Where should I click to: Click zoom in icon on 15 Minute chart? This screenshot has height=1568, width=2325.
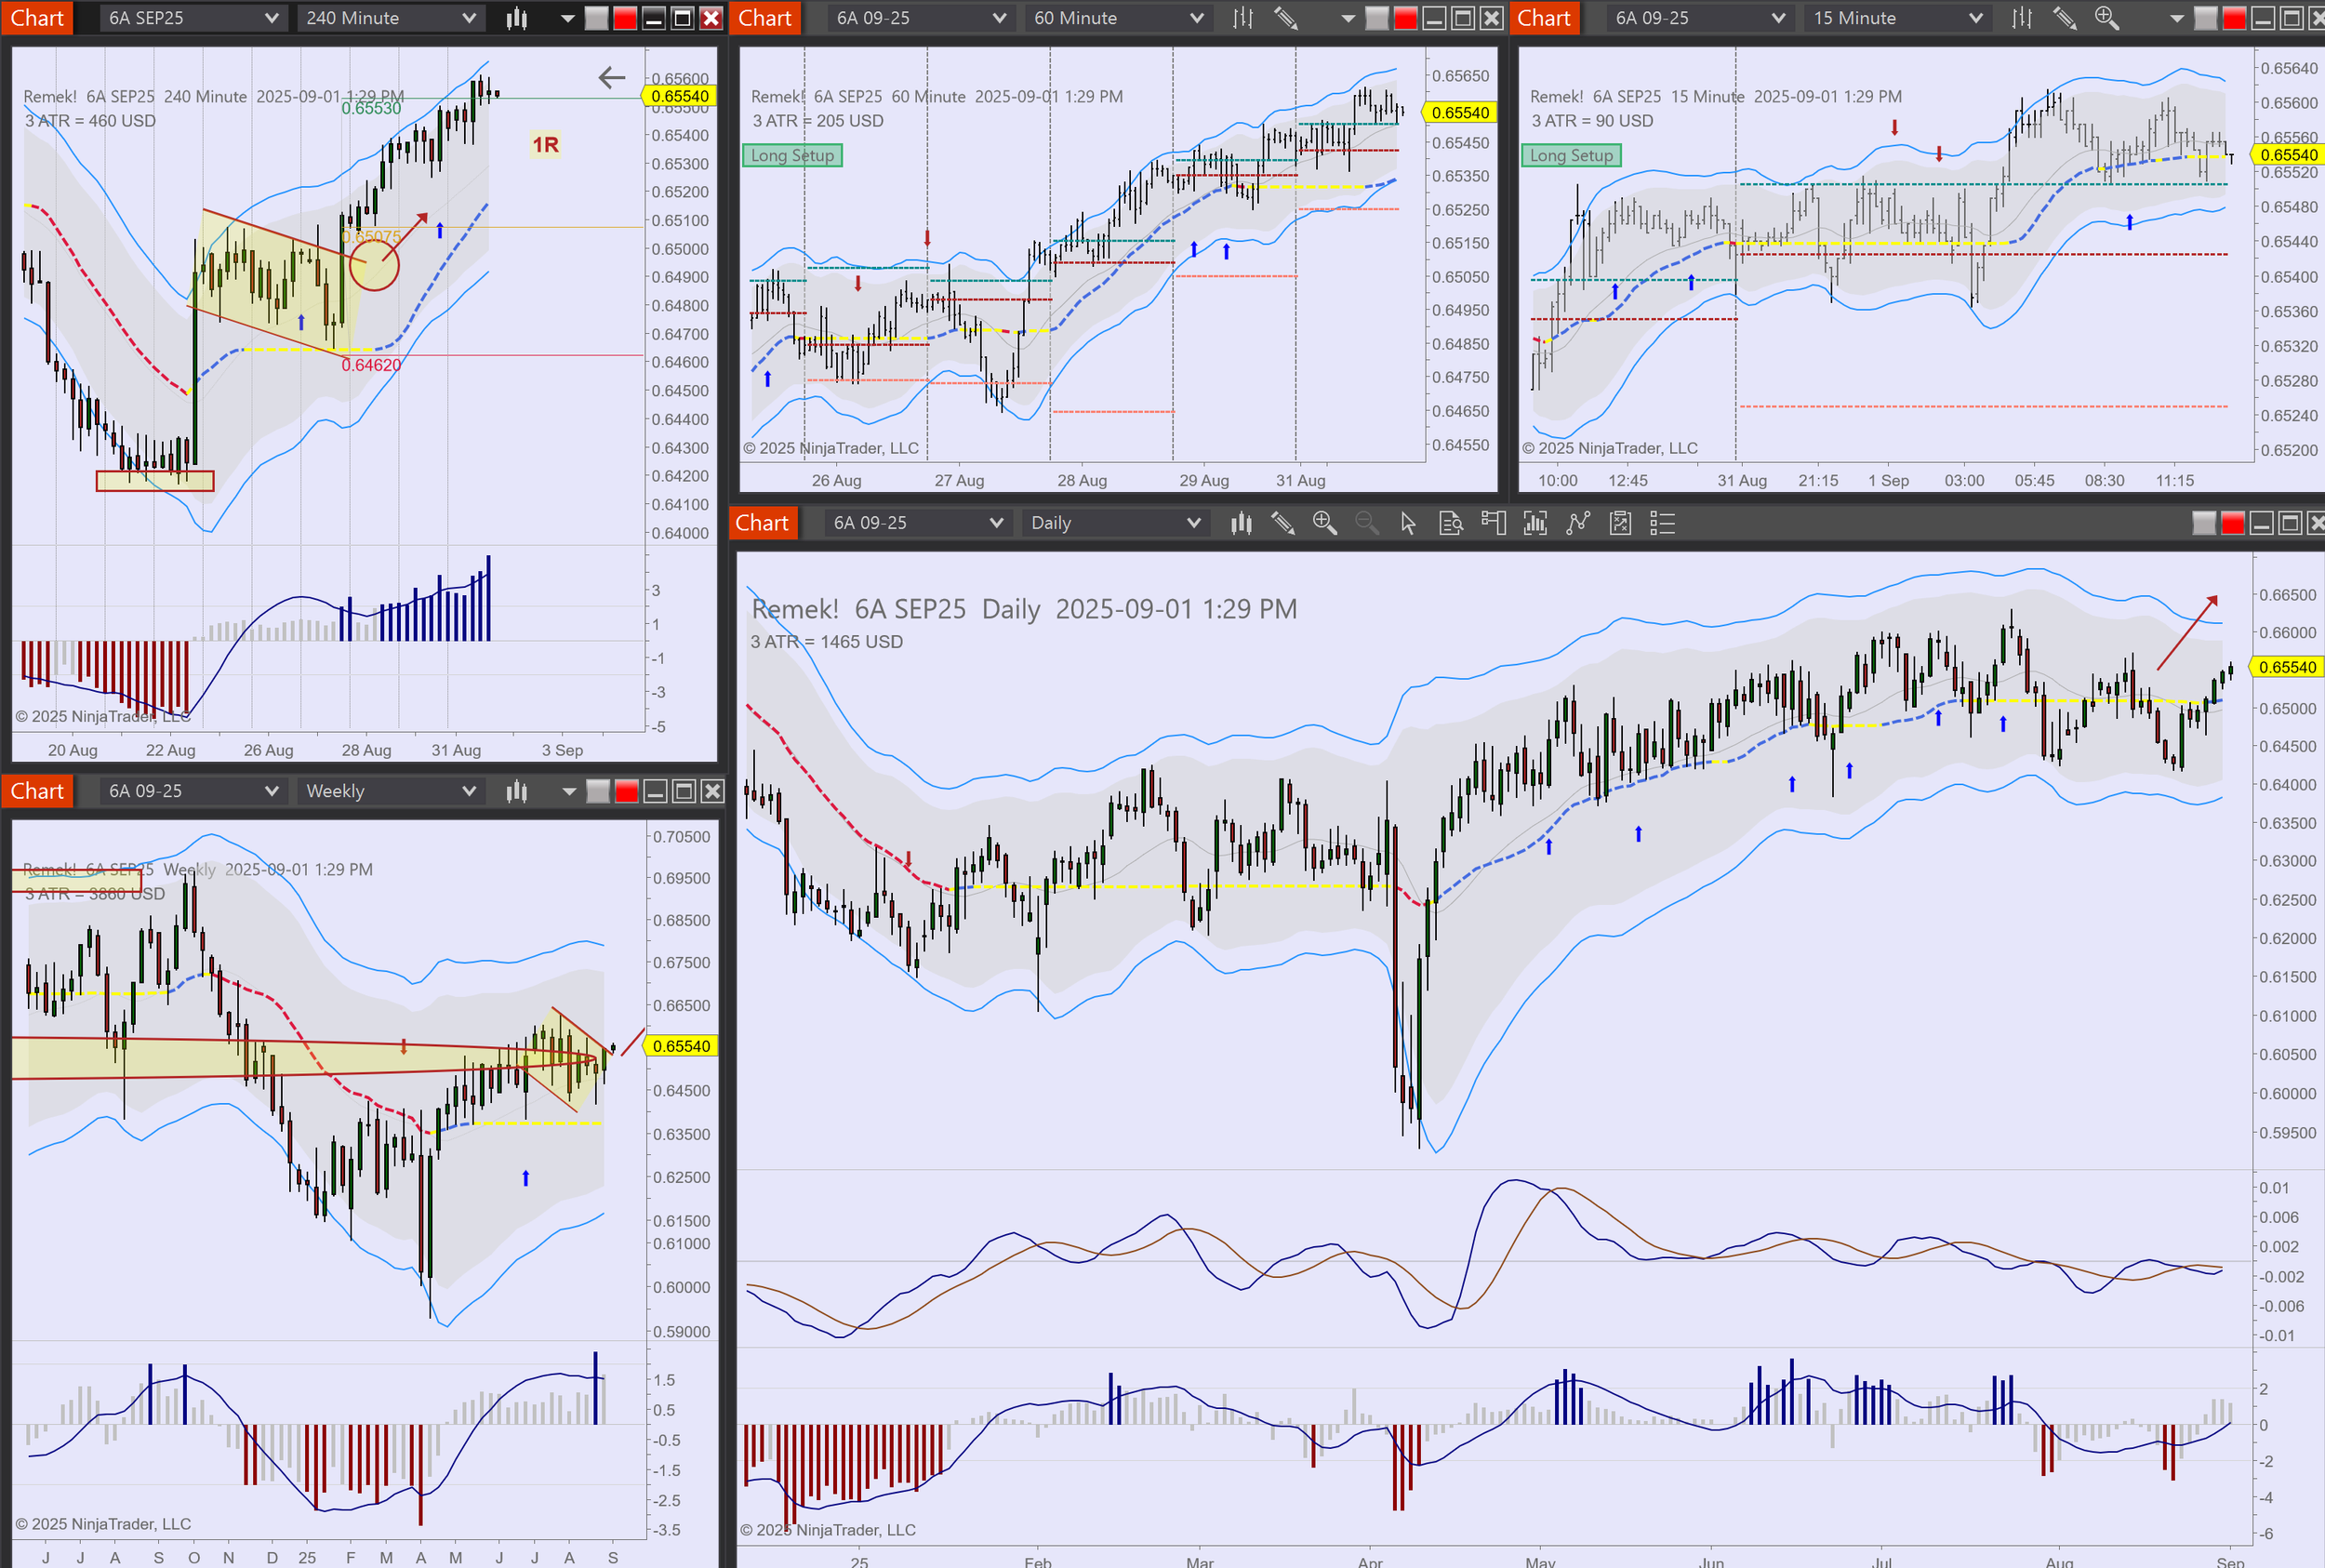(x=2106, y=18)
